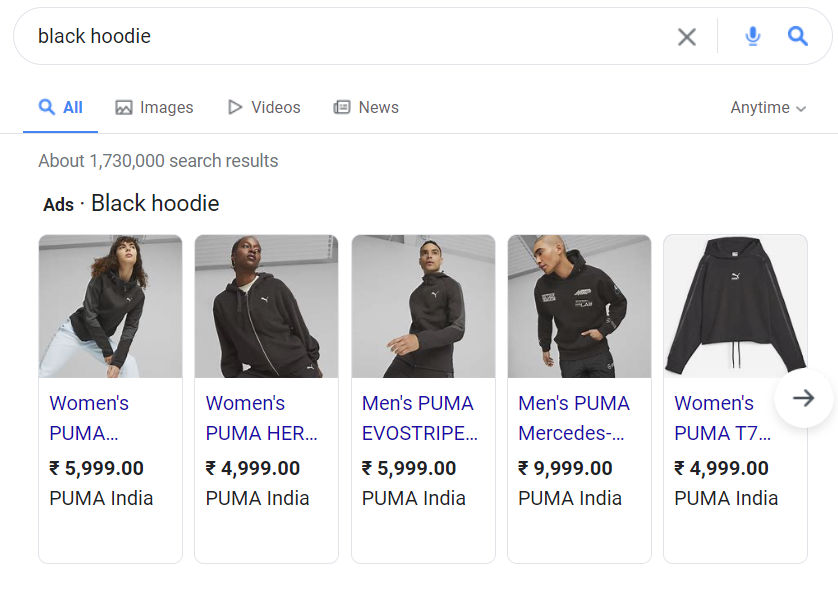
Task: Expand the Anytime filter dropdown
Action: (769, 107)
